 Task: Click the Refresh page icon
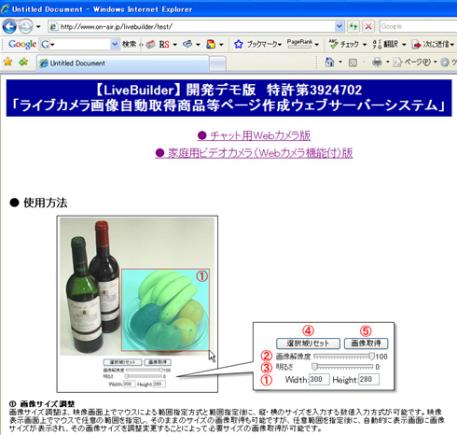pos(354,26)
